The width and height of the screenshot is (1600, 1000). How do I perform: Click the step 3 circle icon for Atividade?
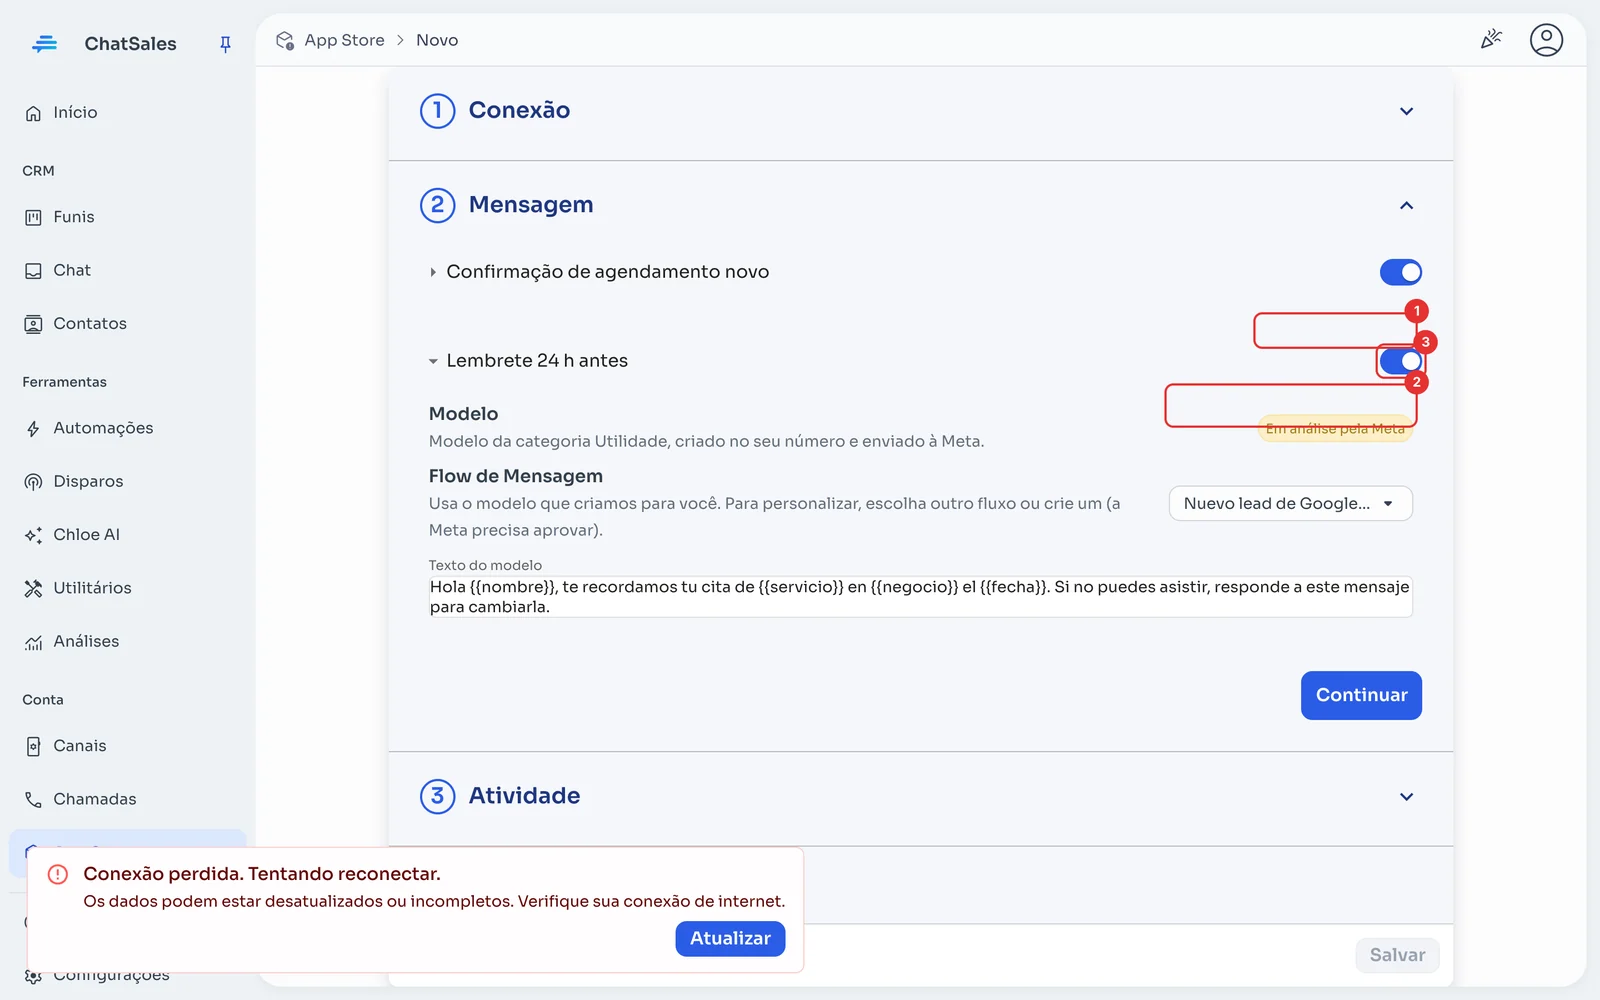tap(437, 796)
